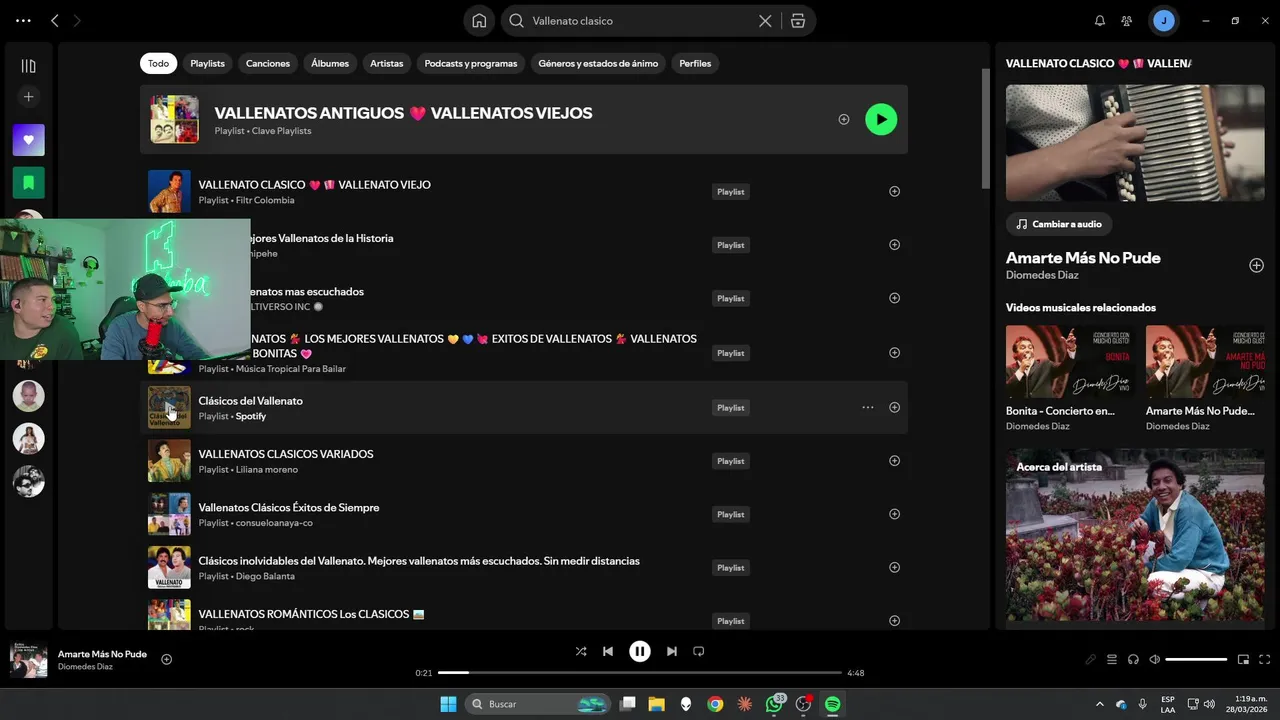Open the Liliana moreno profile link
Image resolution: width=1280 pixels, height=720 pixels.
pos(267,470)
